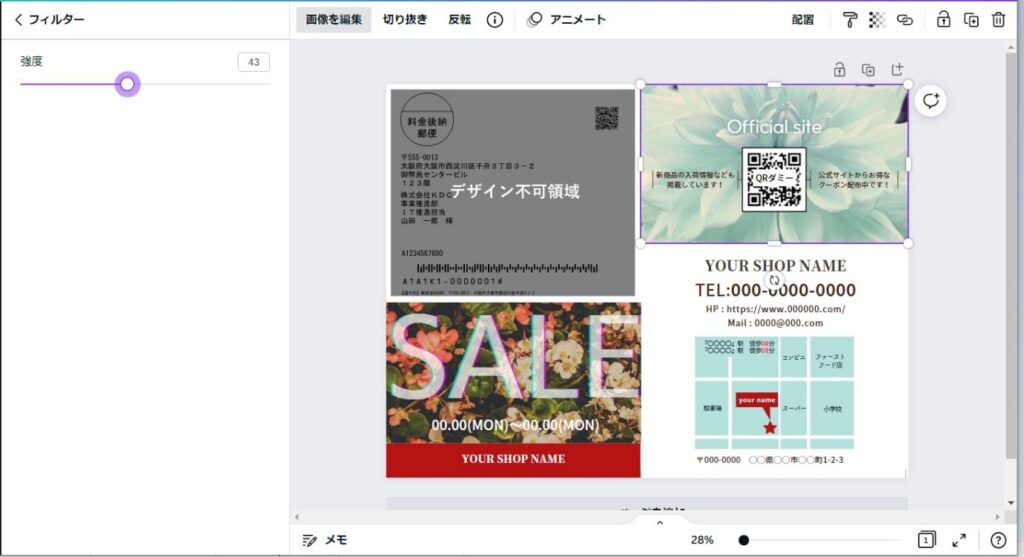Screen dimensions: 1024x557
Task: Click the QRダミー QR code
Action: click(x=774, y=179)
